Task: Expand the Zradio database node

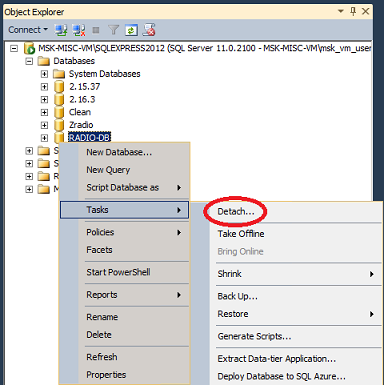Action: coord(44,125)
